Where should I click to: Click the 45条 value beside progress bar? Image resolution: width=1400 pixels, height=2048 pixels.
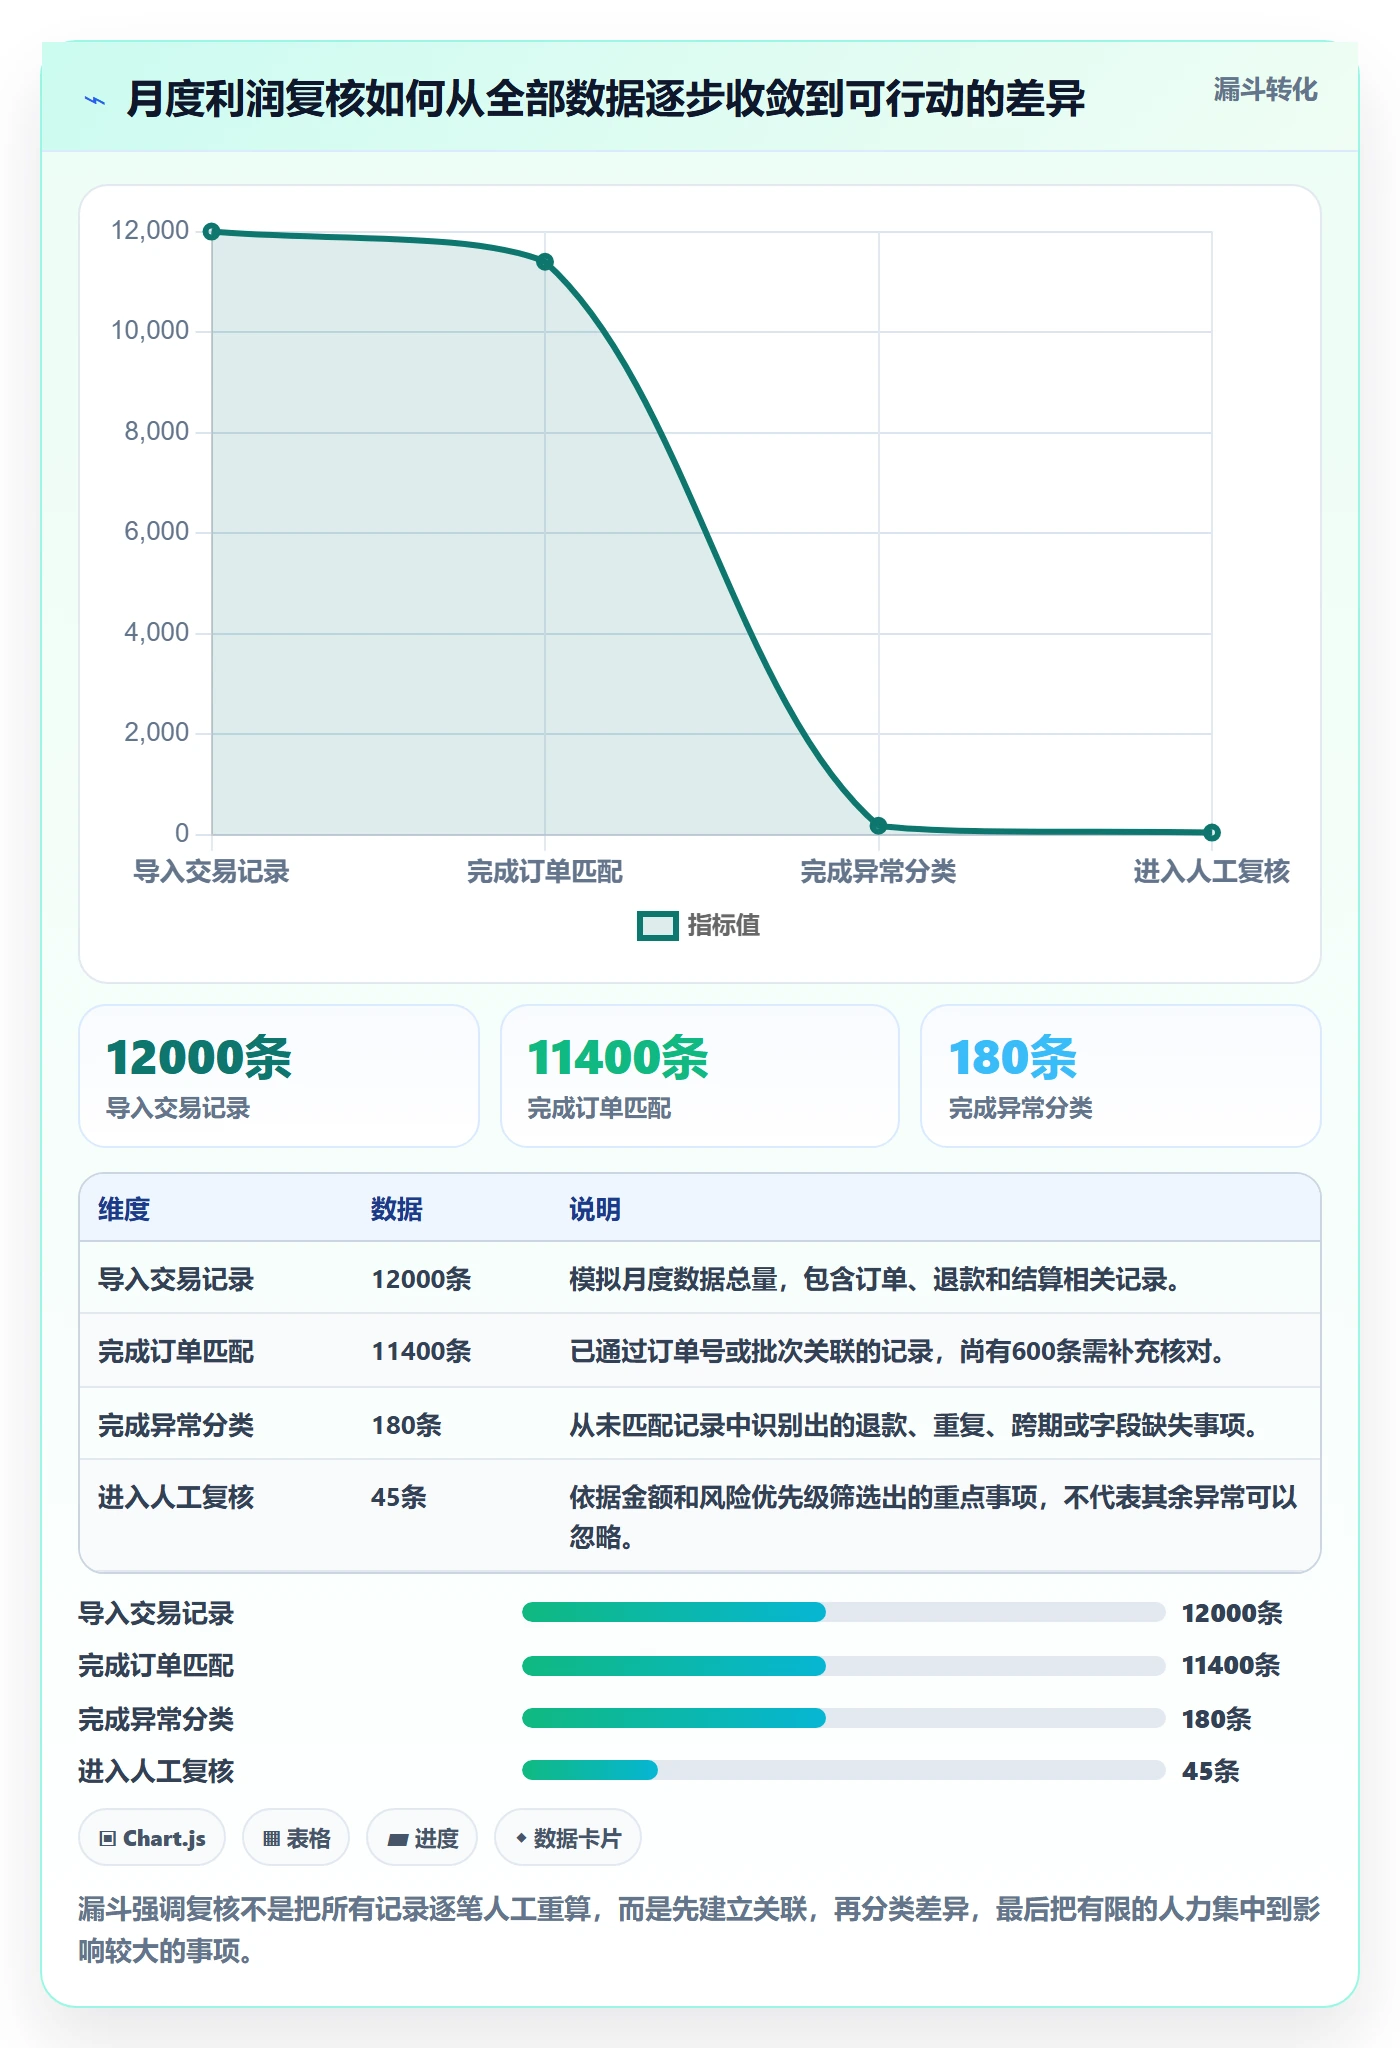[x=1211, y=1771]
